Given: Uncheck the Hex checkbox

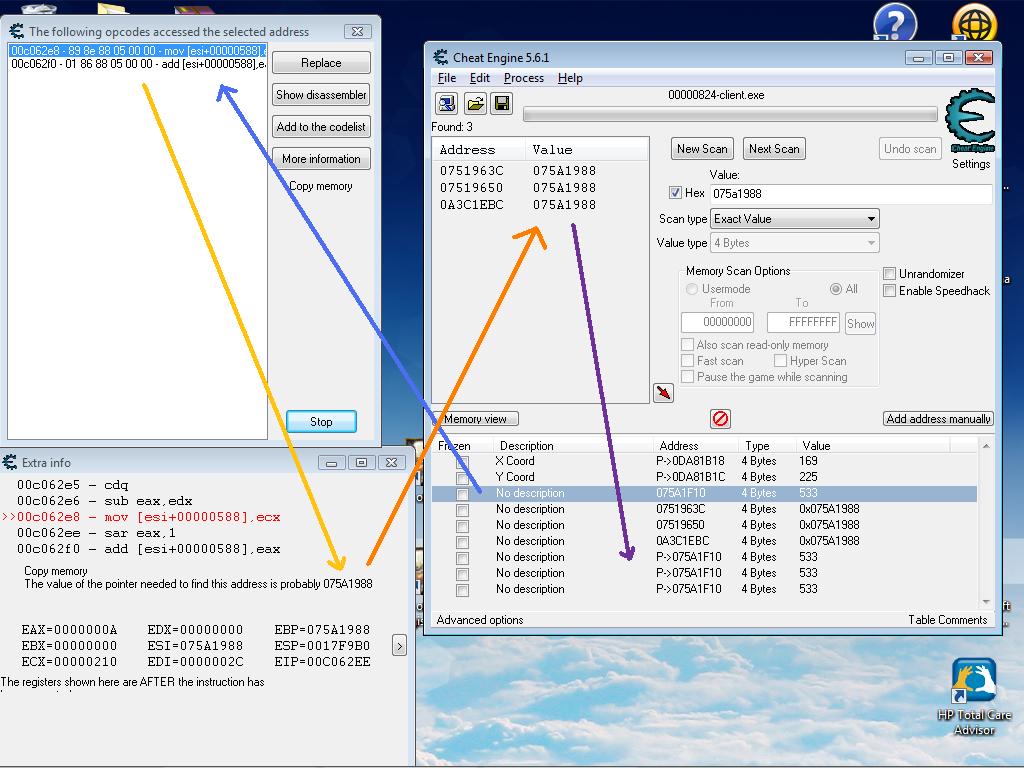Looking at the screenshot, I should 675,193.
